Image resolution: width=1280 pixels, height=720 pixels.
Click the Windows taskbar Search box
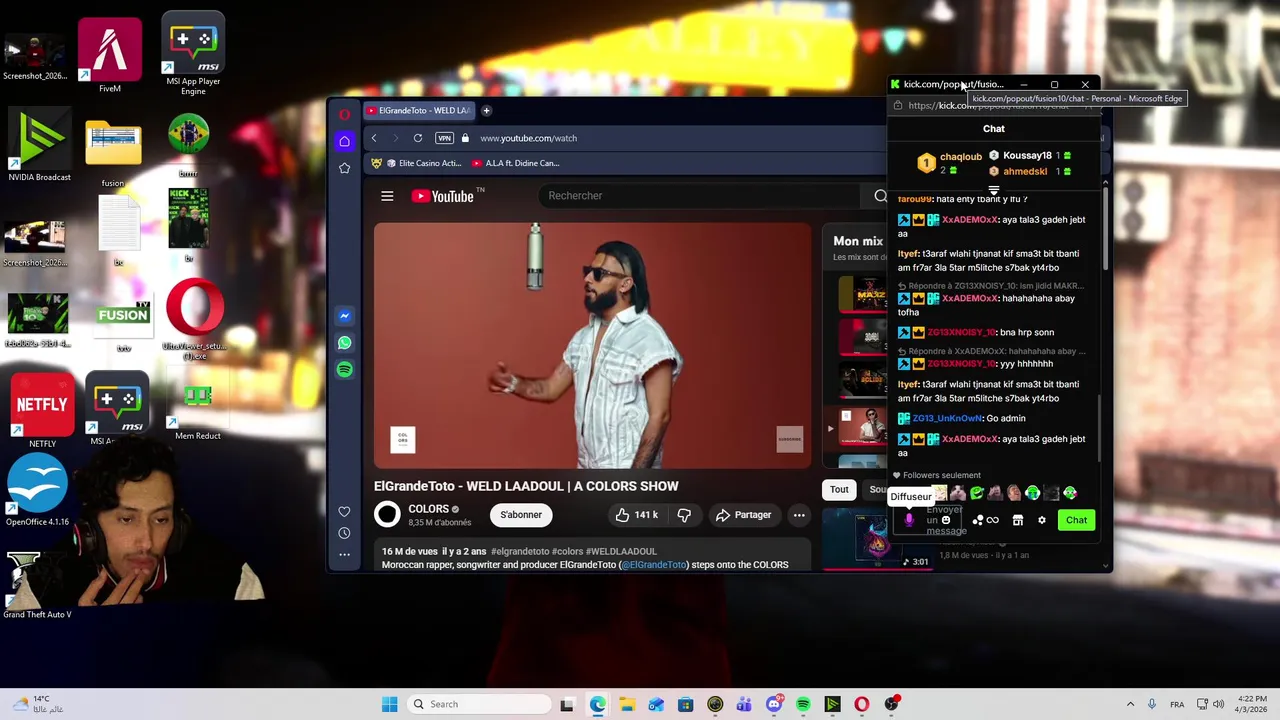coord(477,704)
